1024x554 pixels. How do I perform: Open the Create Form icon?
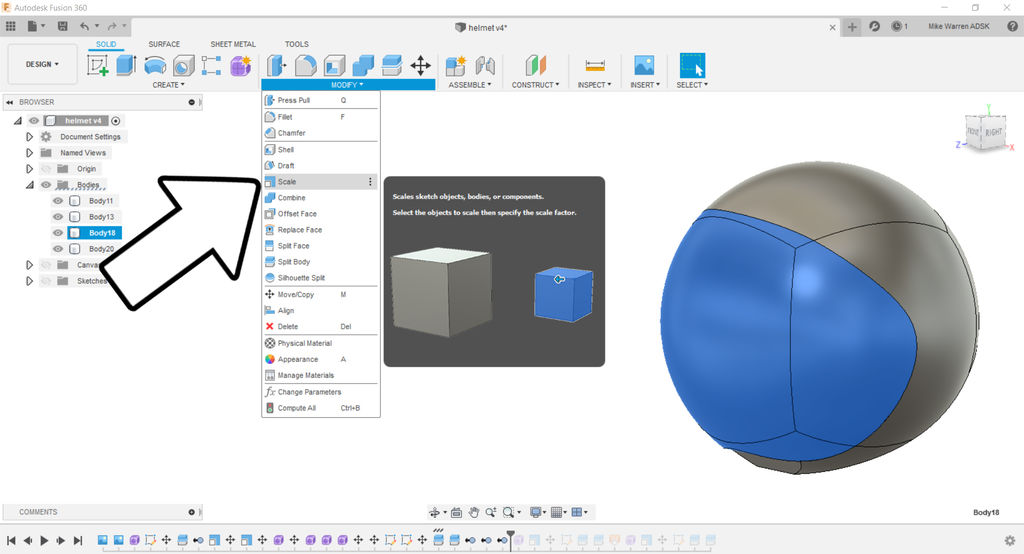(x=240, y=65)
